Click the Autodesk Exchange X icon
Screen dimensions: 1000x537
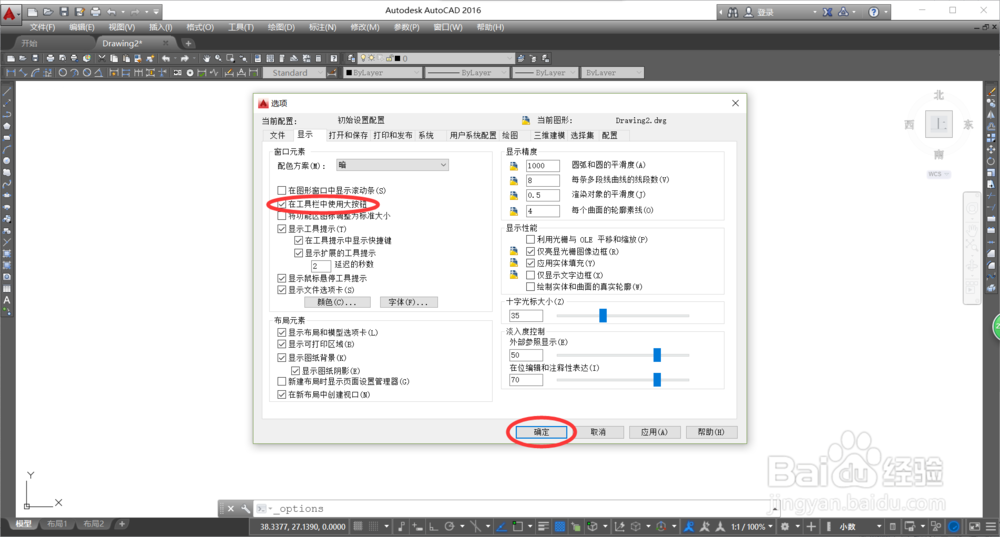(827, 12)
